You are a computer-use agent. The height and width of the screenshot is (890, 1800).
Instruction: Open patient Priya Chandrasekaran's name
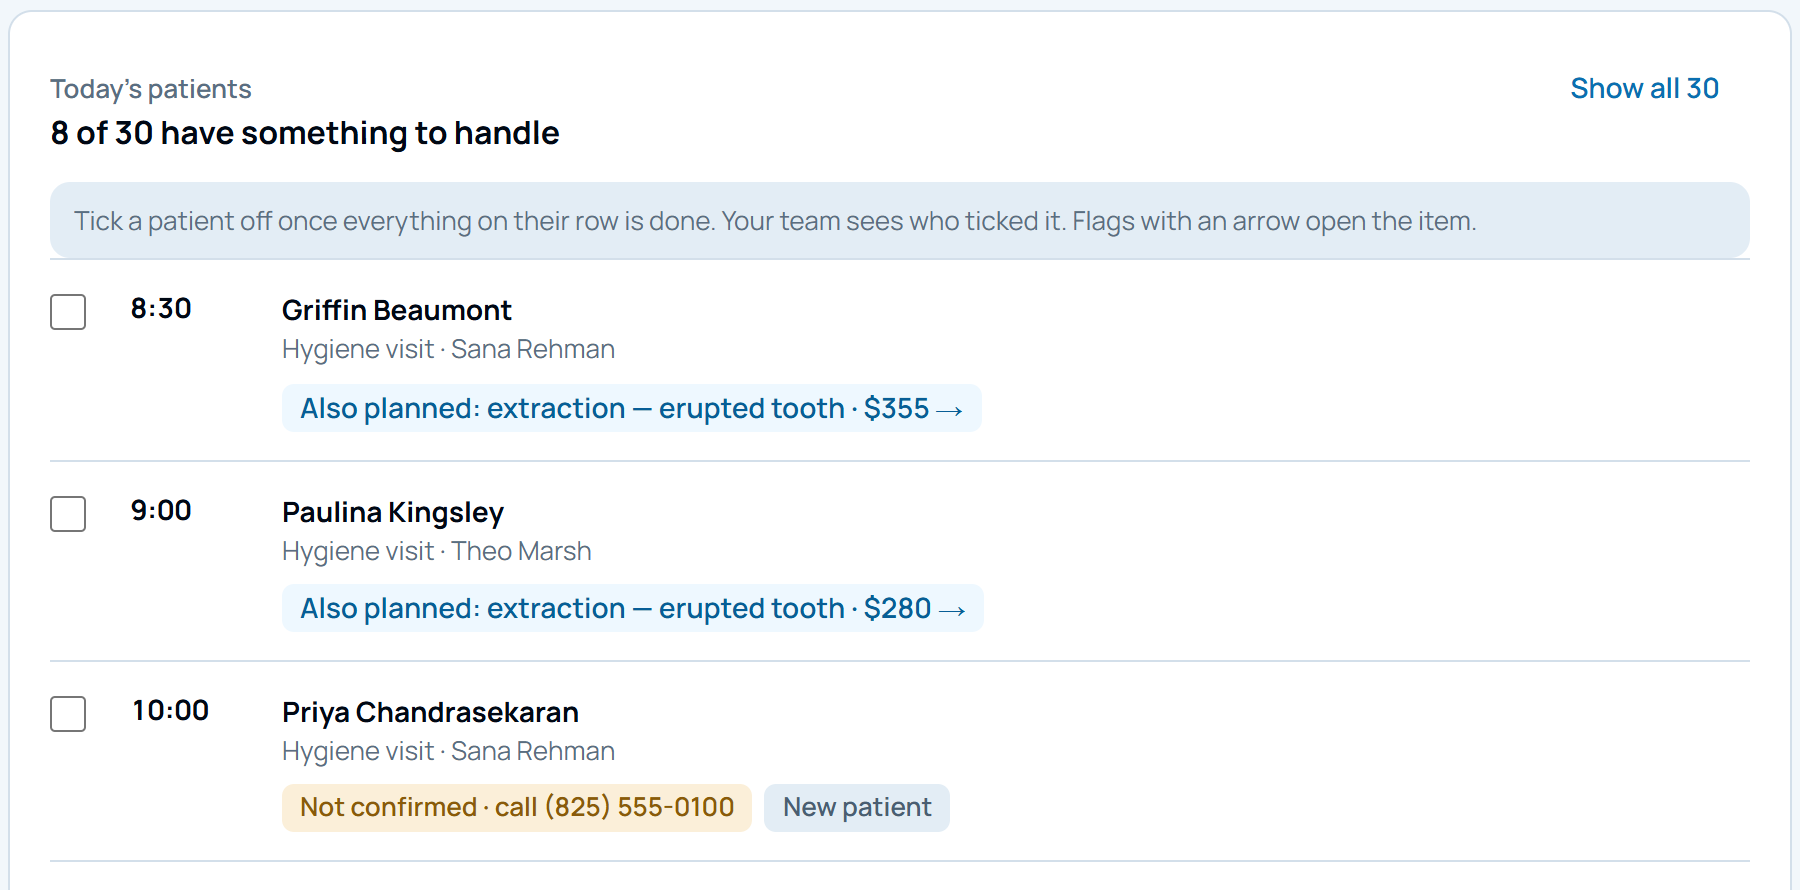[430, 712]
